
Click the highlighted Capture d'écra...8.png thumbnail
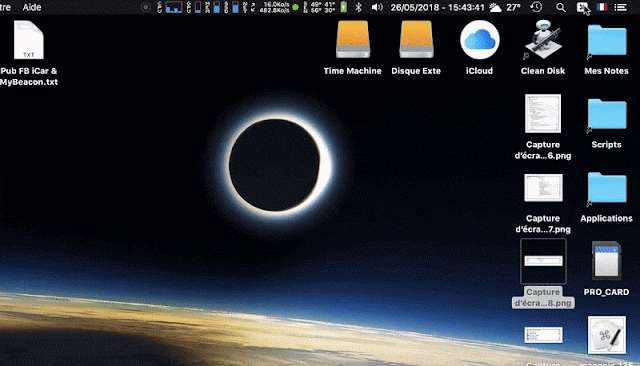click(543, 261)
